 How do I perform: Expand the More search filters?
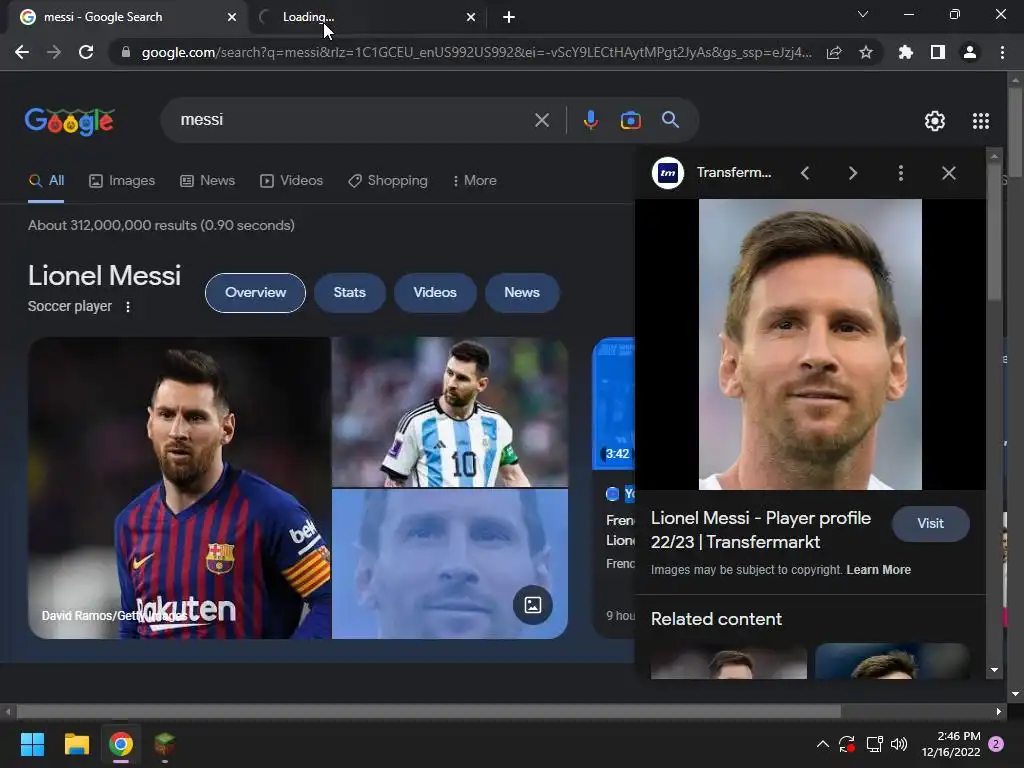point(475,181)
